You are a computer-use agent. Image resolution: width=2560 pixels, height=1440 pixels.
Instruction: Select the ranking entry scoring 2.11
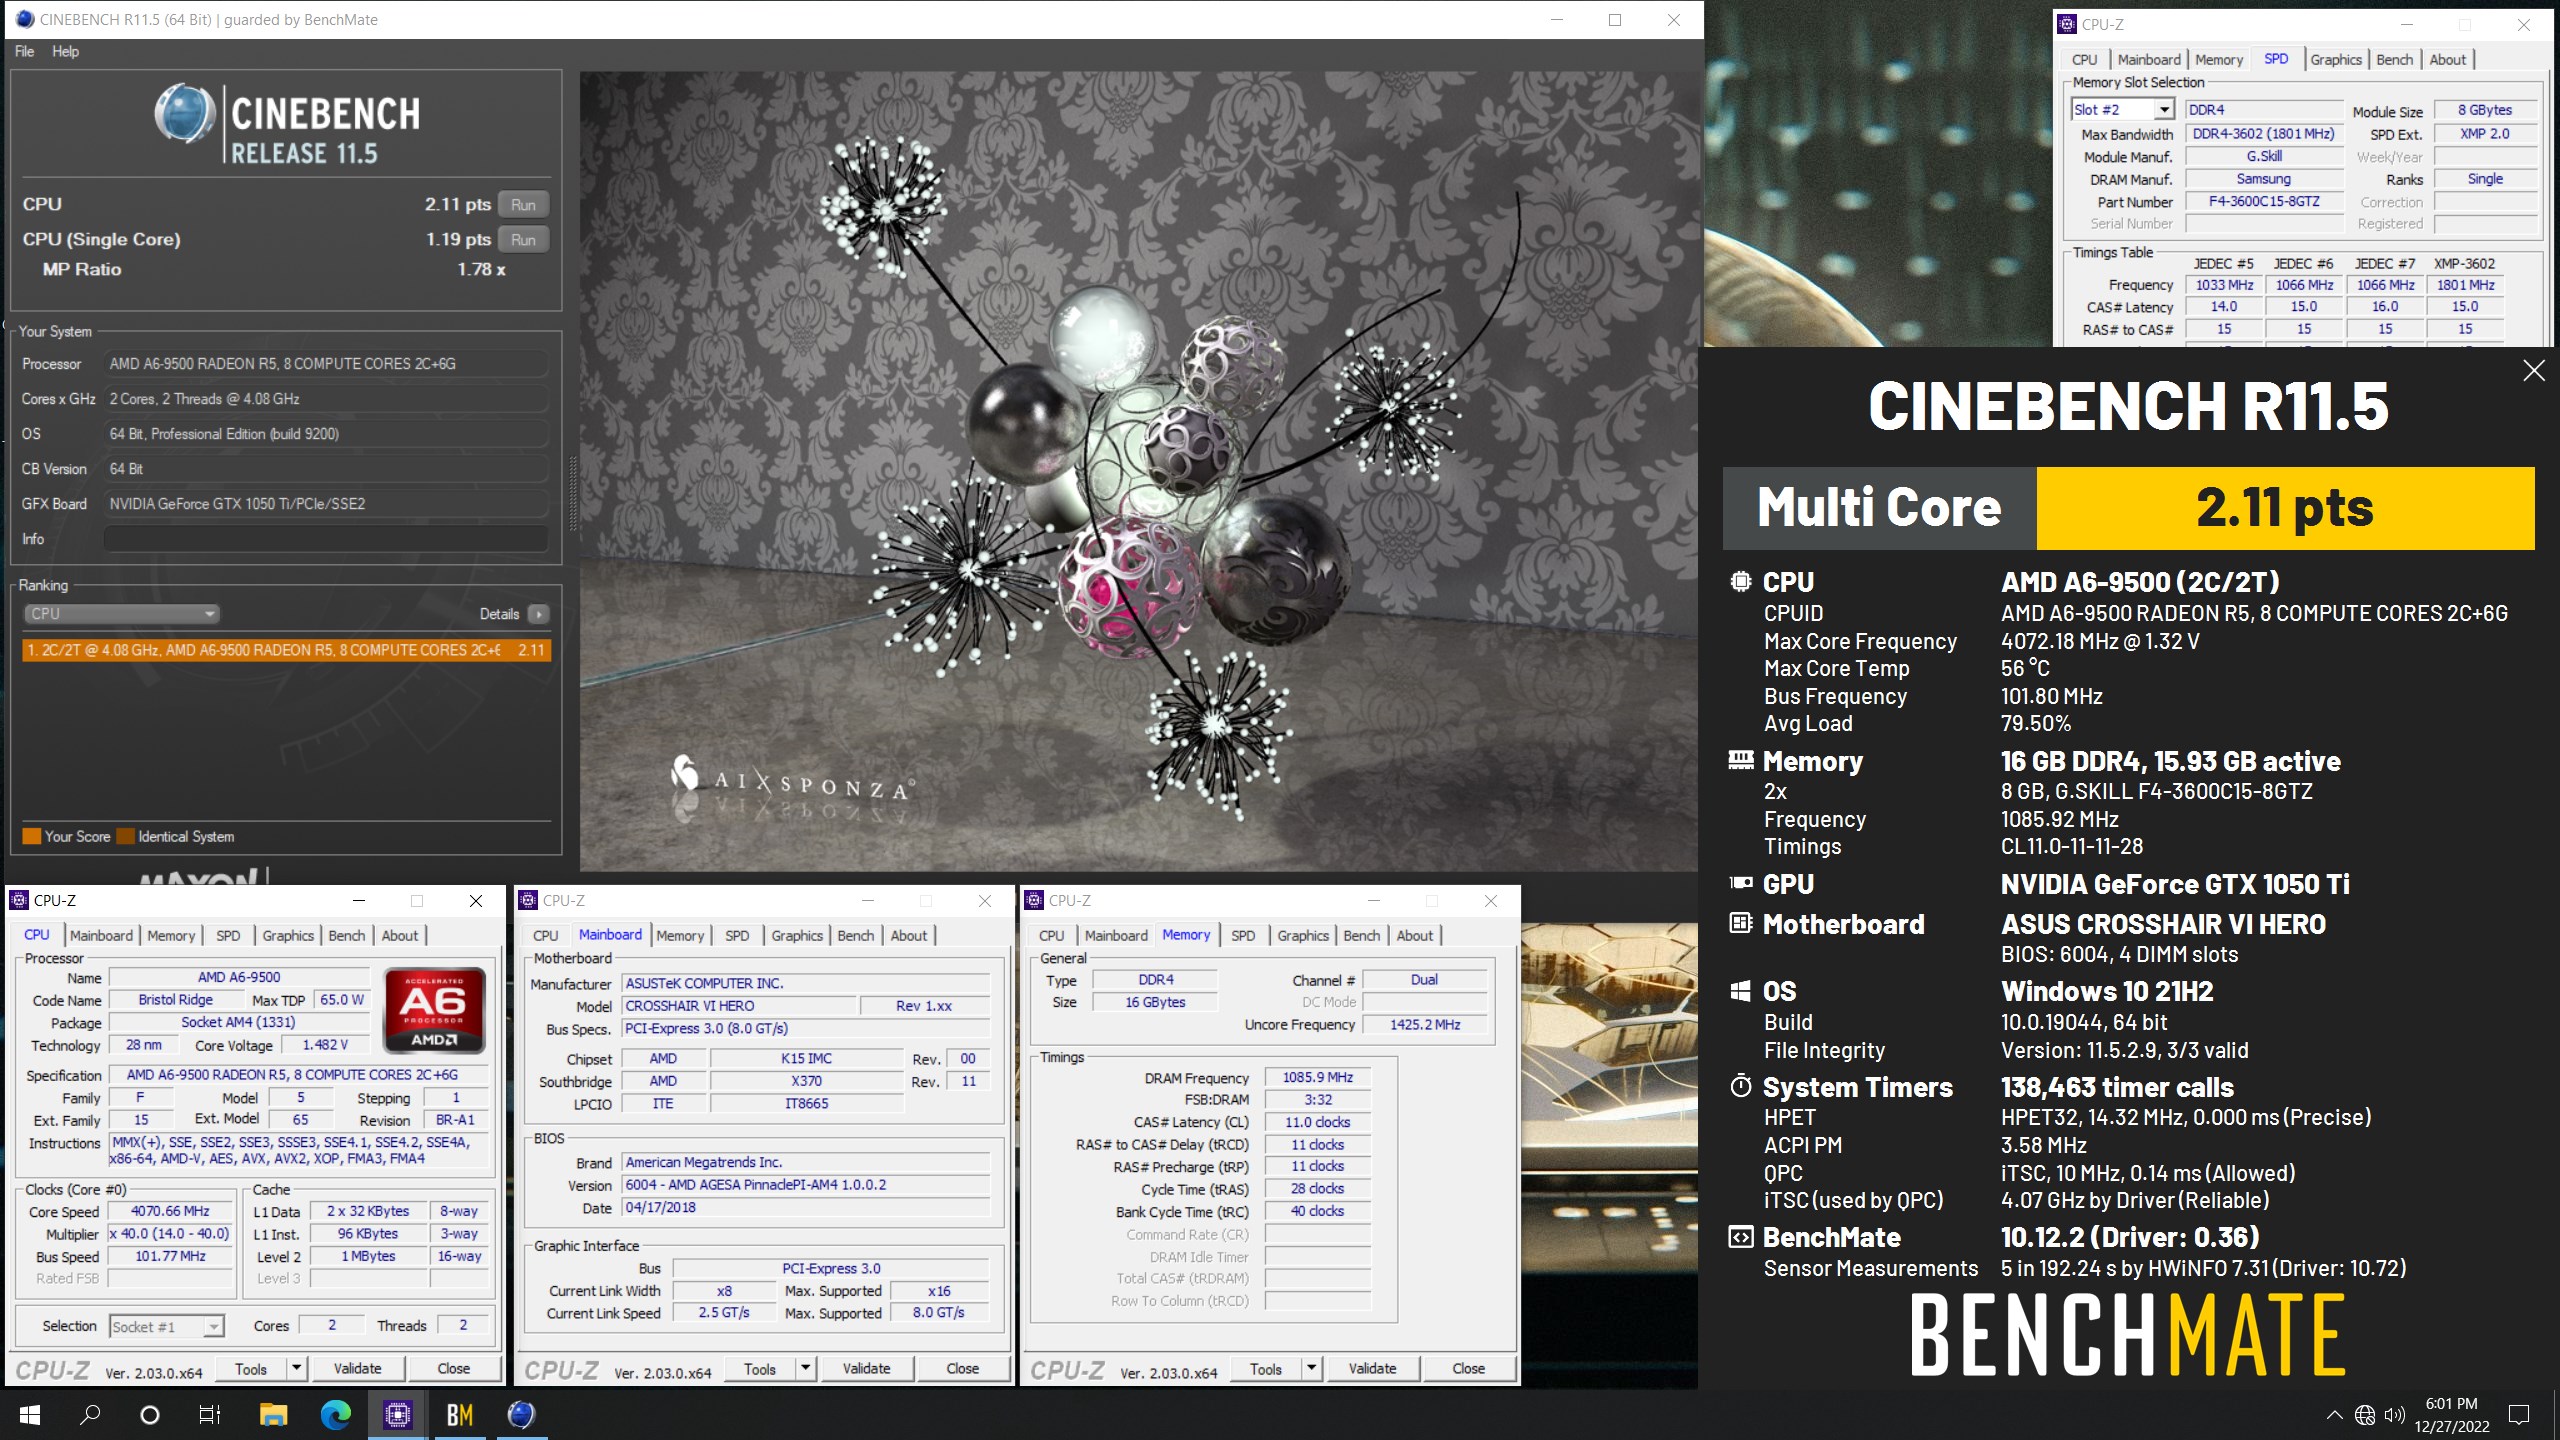(286, 650)
